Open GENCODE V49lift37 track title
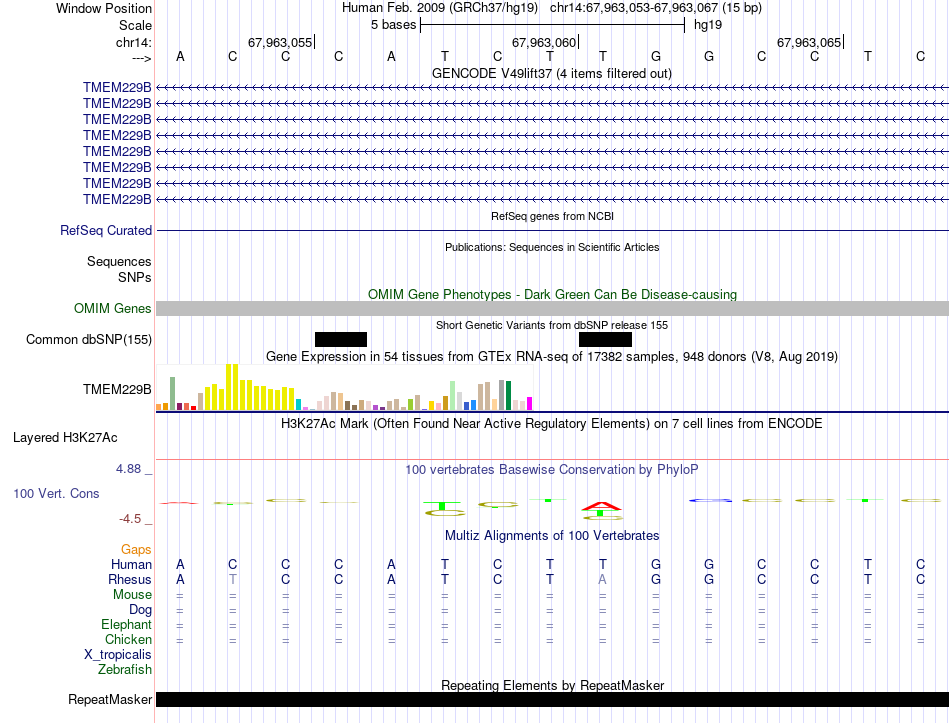950x723 pixels. (552, 73)
